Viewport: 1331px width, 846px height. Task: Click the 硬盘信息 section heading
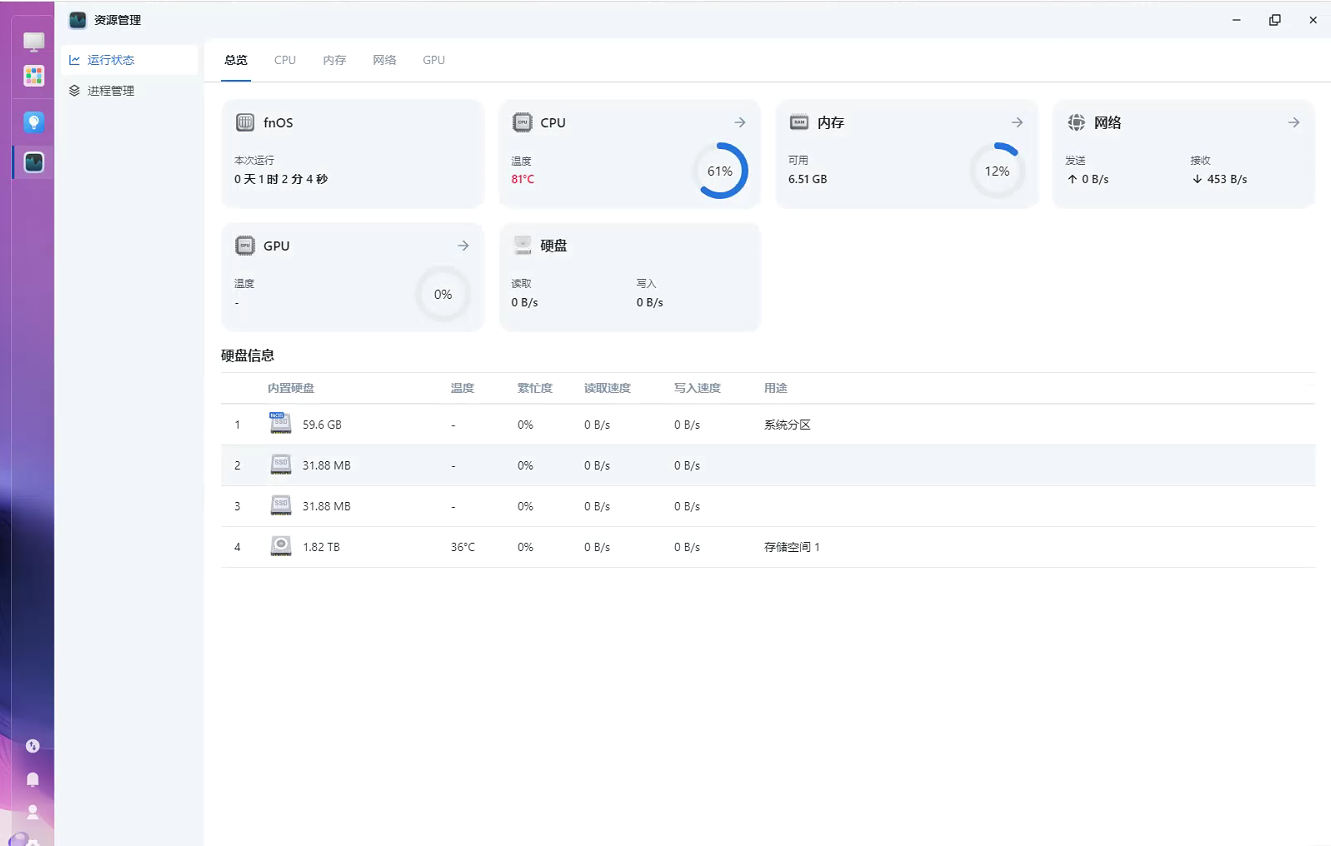coord(248,355)
